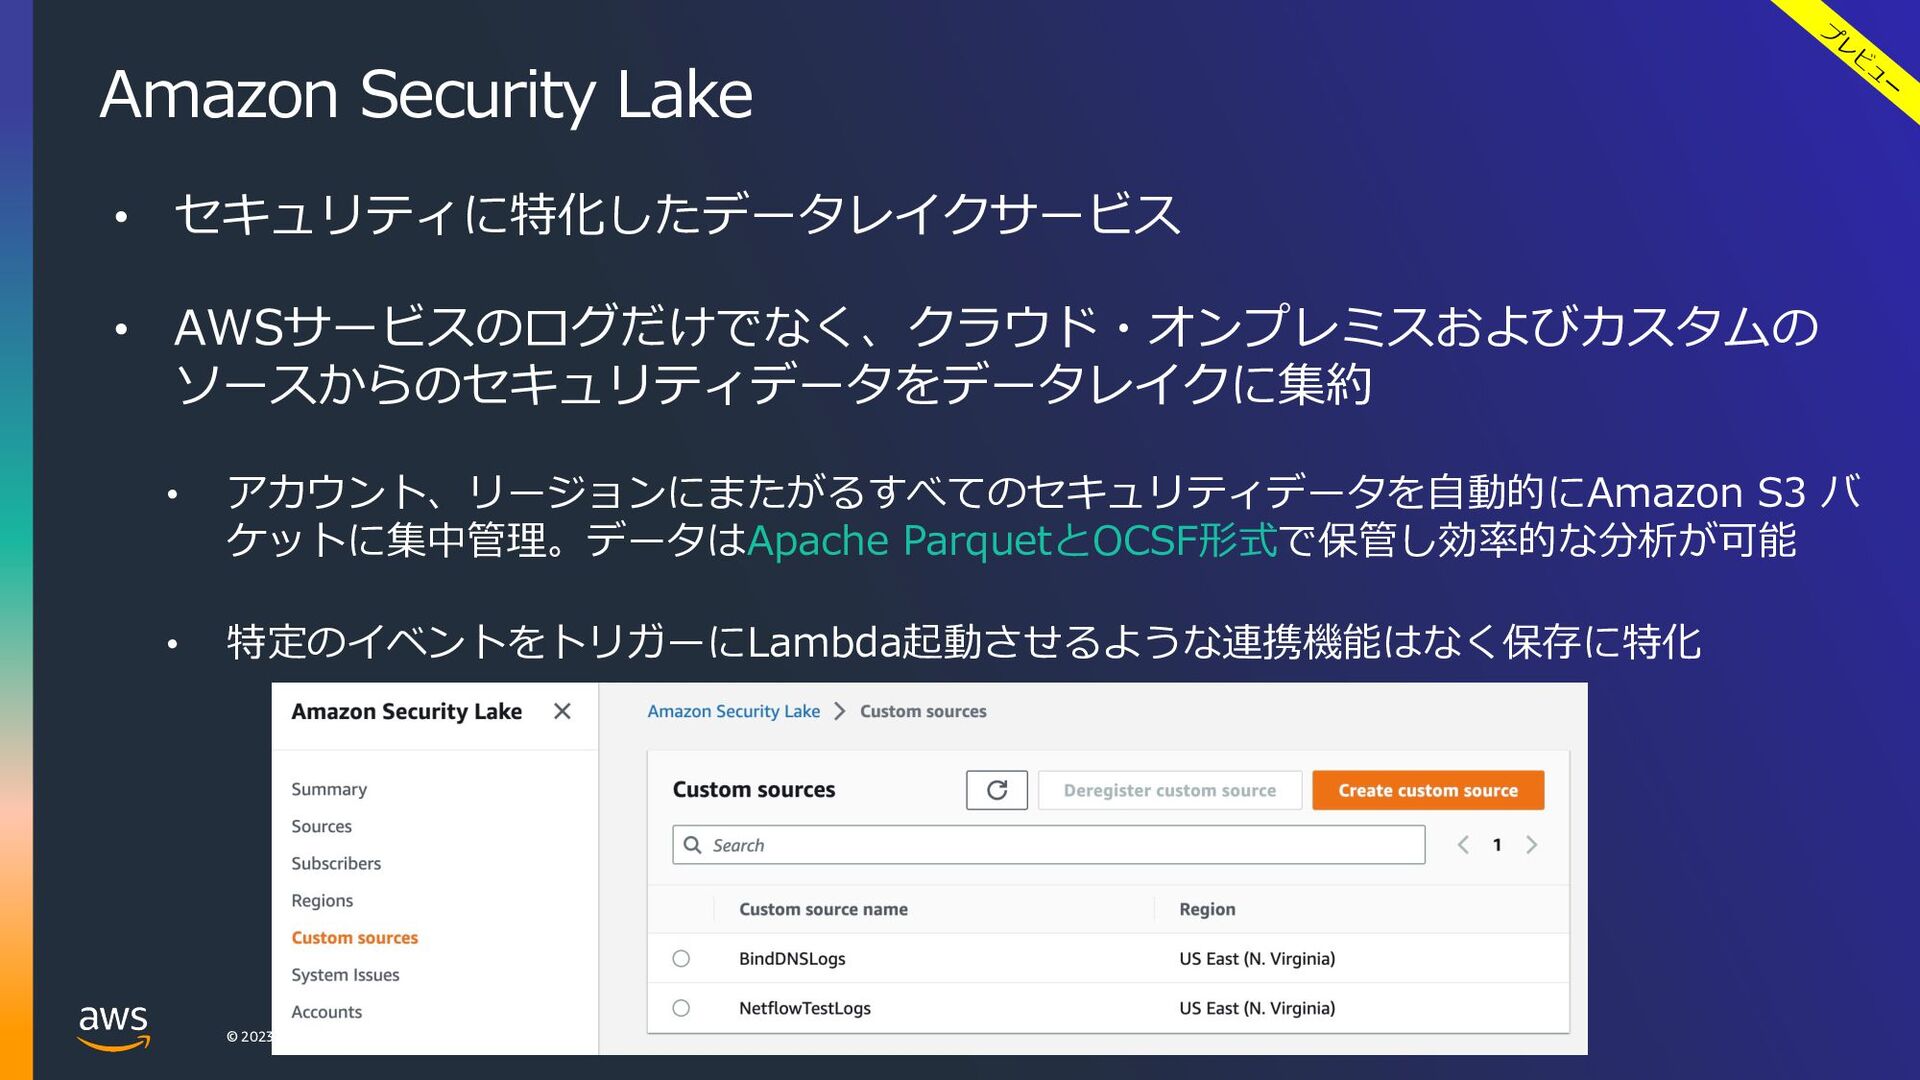Select the NetflowTestLogs radio button
Screen dimensions: 1920x1080
(x=681, y=1008)
